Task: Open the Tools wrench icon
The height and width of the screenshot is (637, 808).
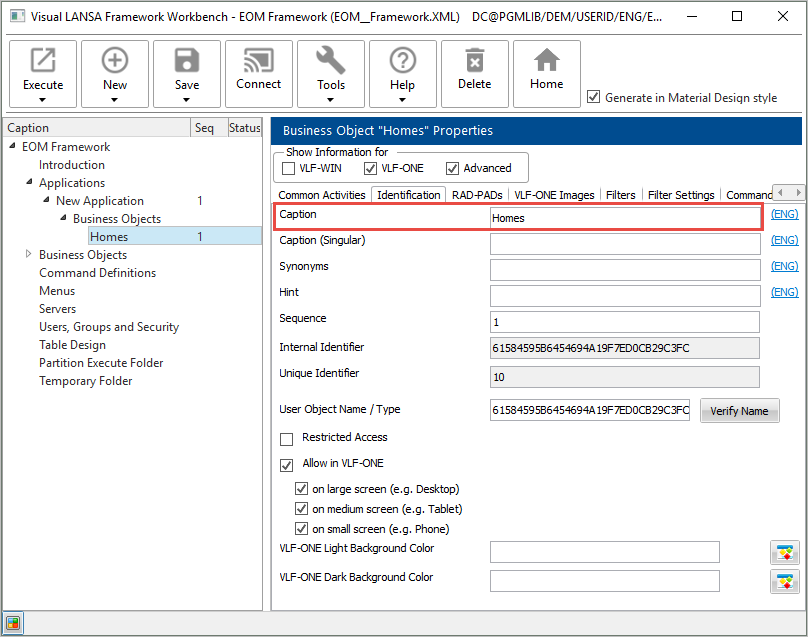Action: click(330, 60)
